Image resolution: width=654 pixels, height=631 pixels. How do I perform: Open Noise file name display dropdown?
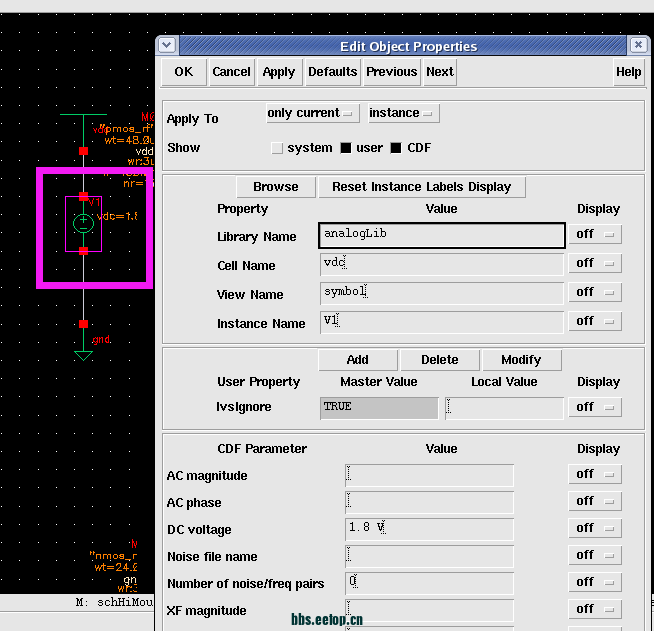point(595,556)
